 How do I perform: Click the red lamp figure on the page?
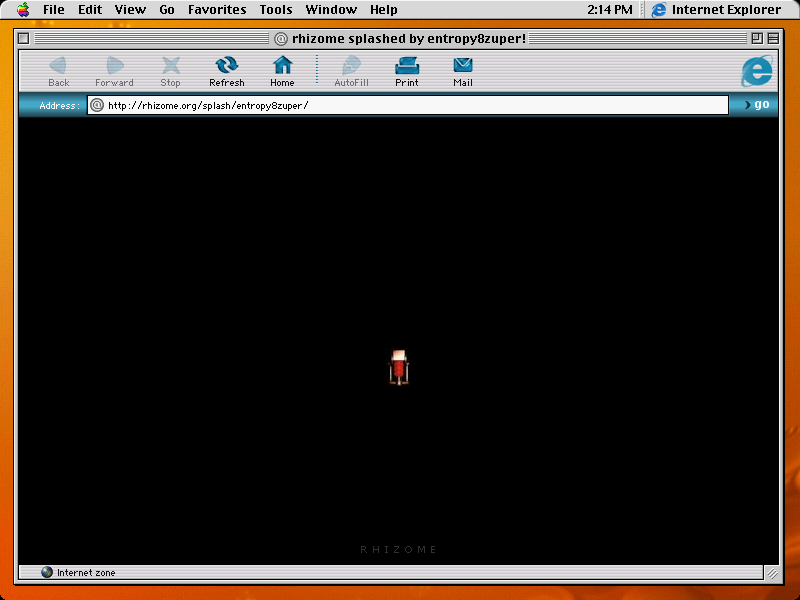pyautogui.click(x=399, y=367)
